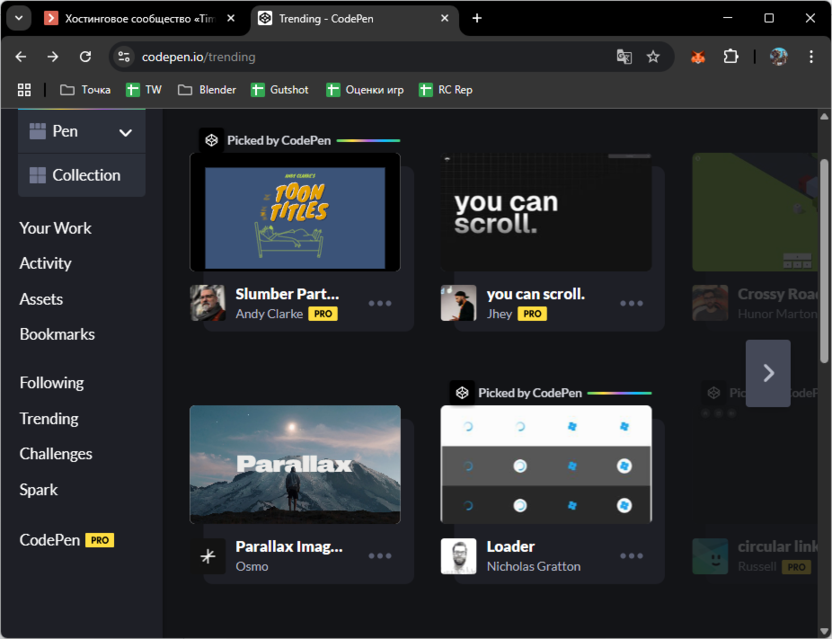Screen dimensions: 832x639
Task: Open the CodePen PRO link
Action: point(66,540)
